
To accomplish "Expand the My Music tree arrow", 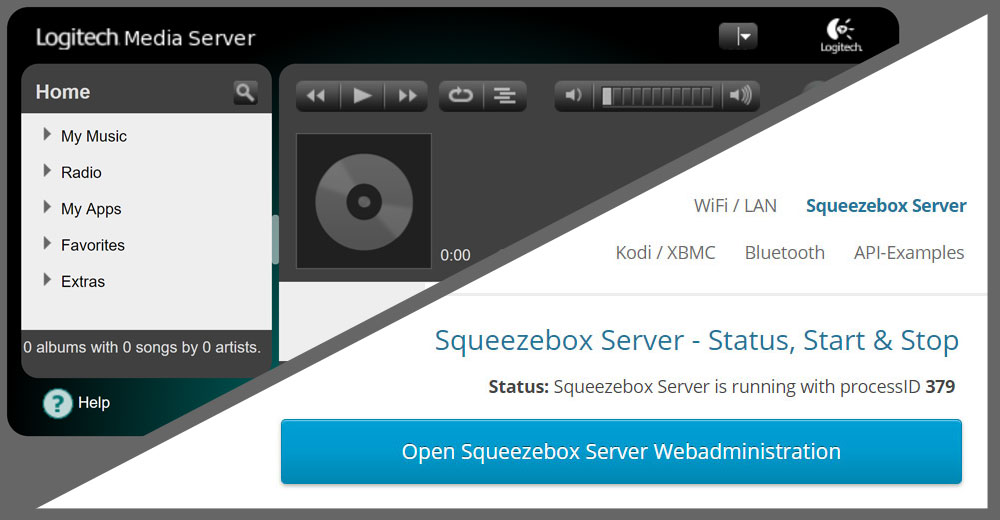I will (47, 134).
